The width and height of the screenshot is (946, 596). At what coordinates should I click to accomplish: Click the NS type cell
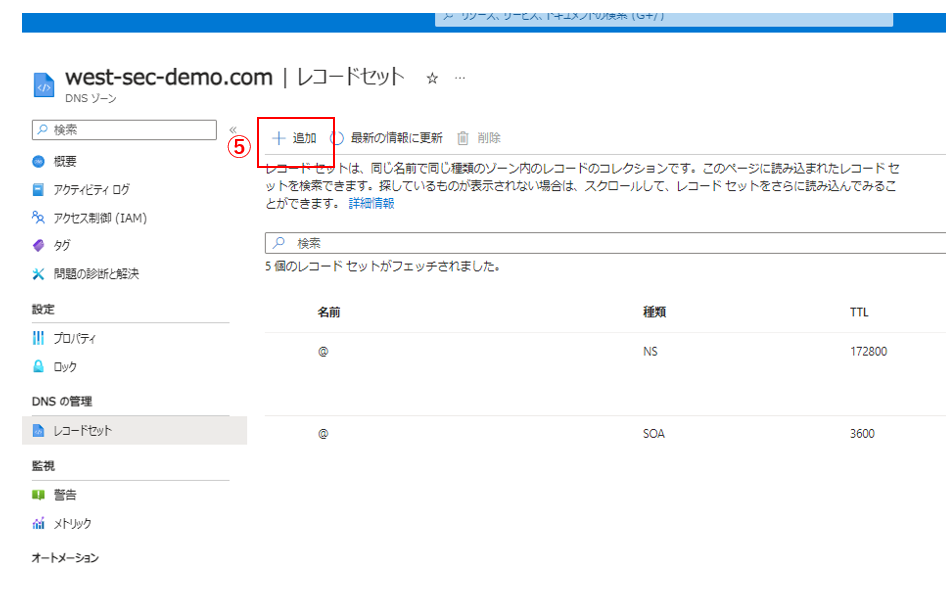pyautogui.click(x=650, y=352)
